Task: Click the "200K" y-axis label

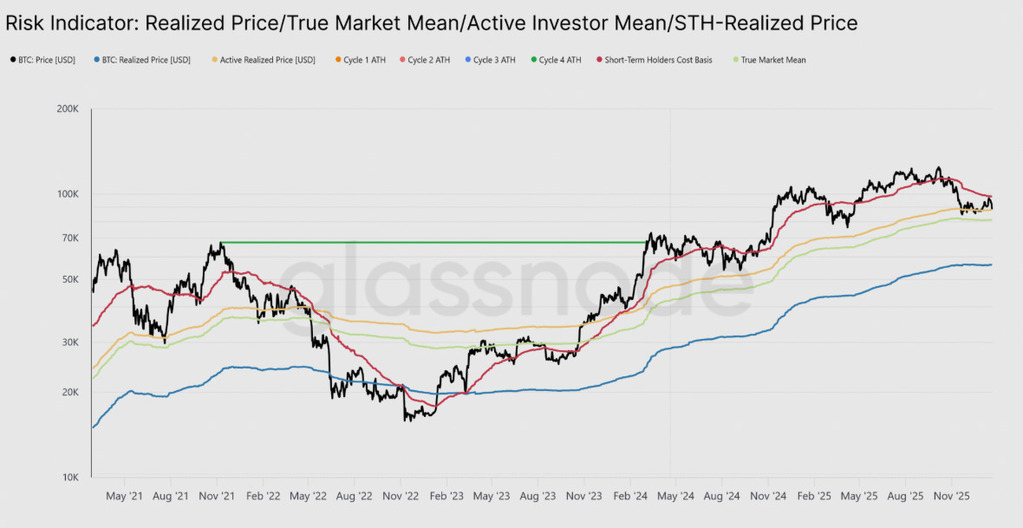Action: [x=65, y=109]
